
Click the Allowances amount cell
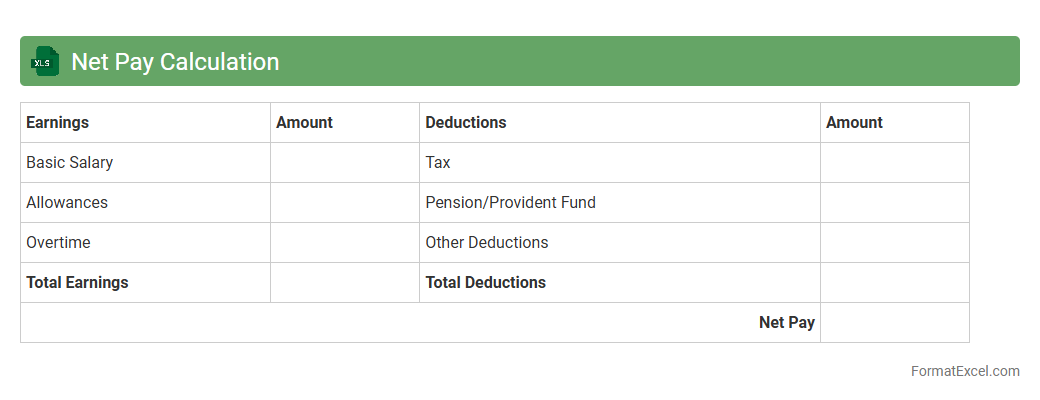tap(345, 202)
